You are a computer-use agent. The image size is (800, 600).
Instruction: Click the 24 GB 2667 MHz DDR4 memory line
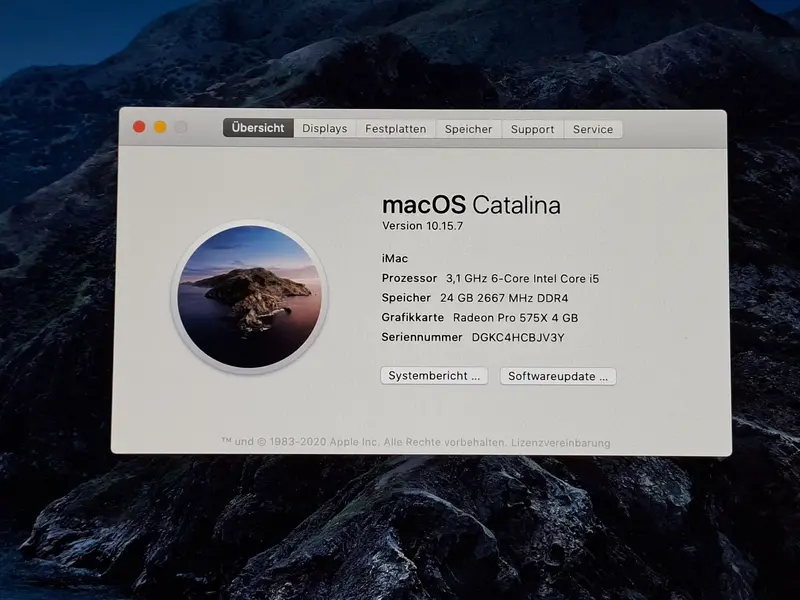coord(504,298)
